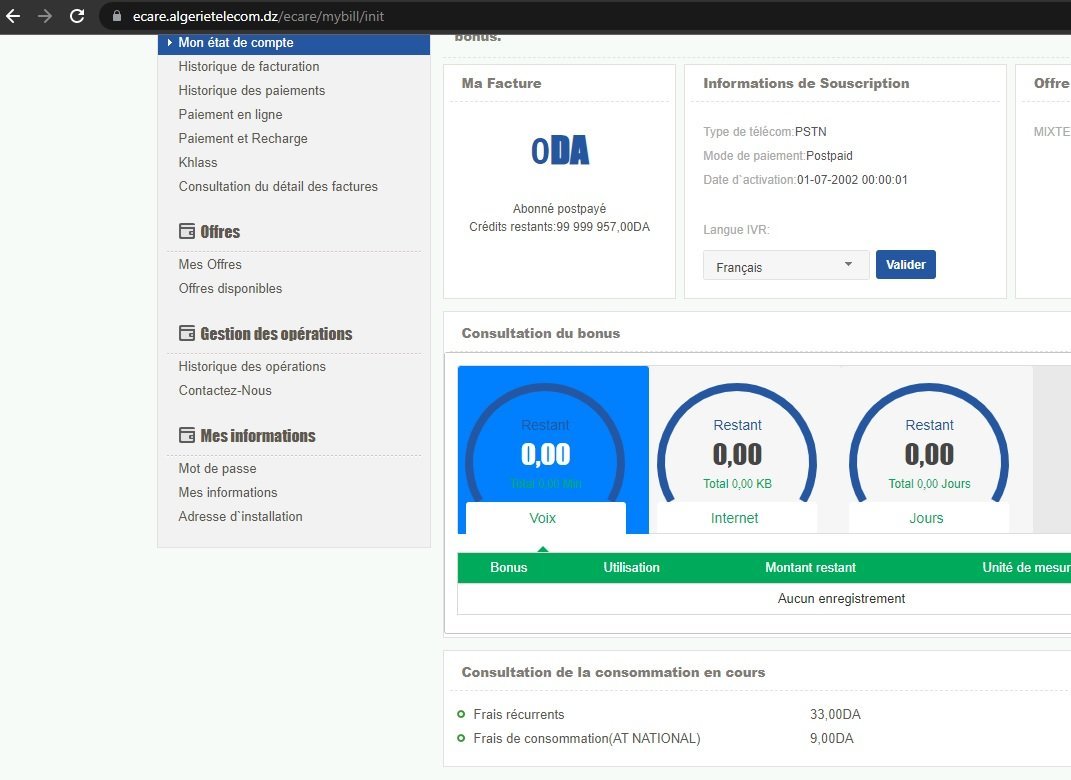This screenshot has height=780, width=1071.
Task: Open Historique de facturation link
Action: (249, 66)
